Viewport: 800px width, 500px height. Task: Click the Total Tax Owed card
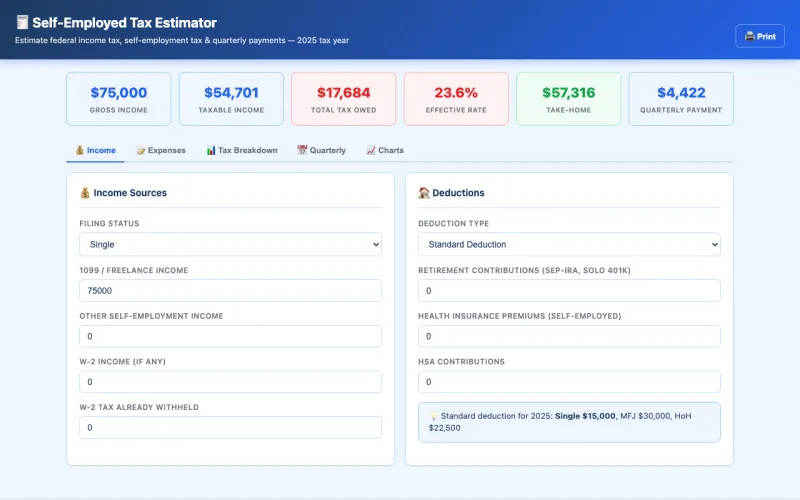coord(343,98)
